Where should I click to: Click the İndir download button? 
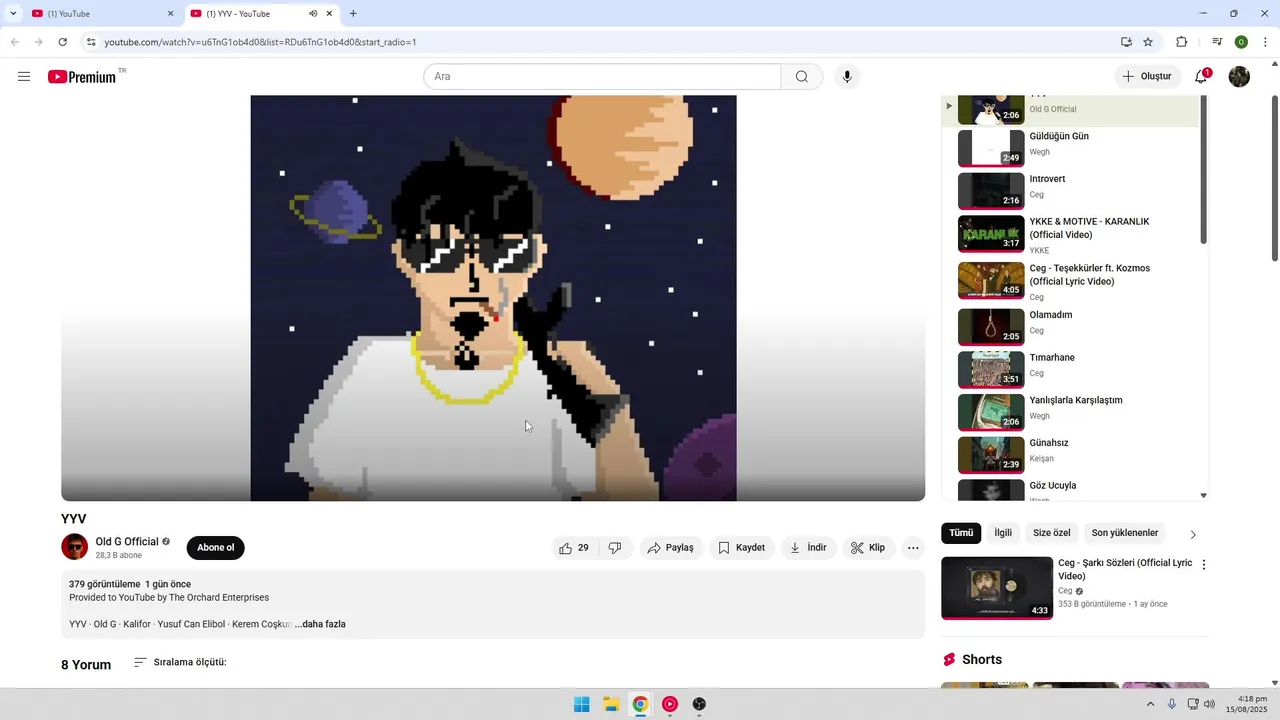pyautogui.click(x=808, y=548)
